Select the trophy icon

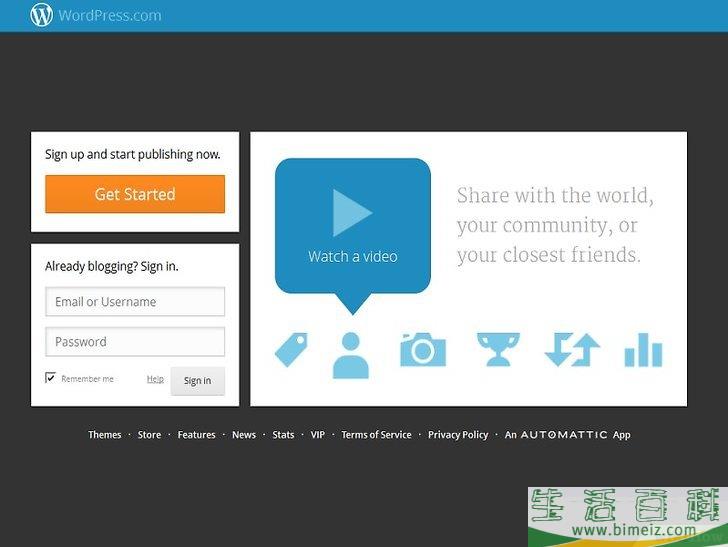498,350
